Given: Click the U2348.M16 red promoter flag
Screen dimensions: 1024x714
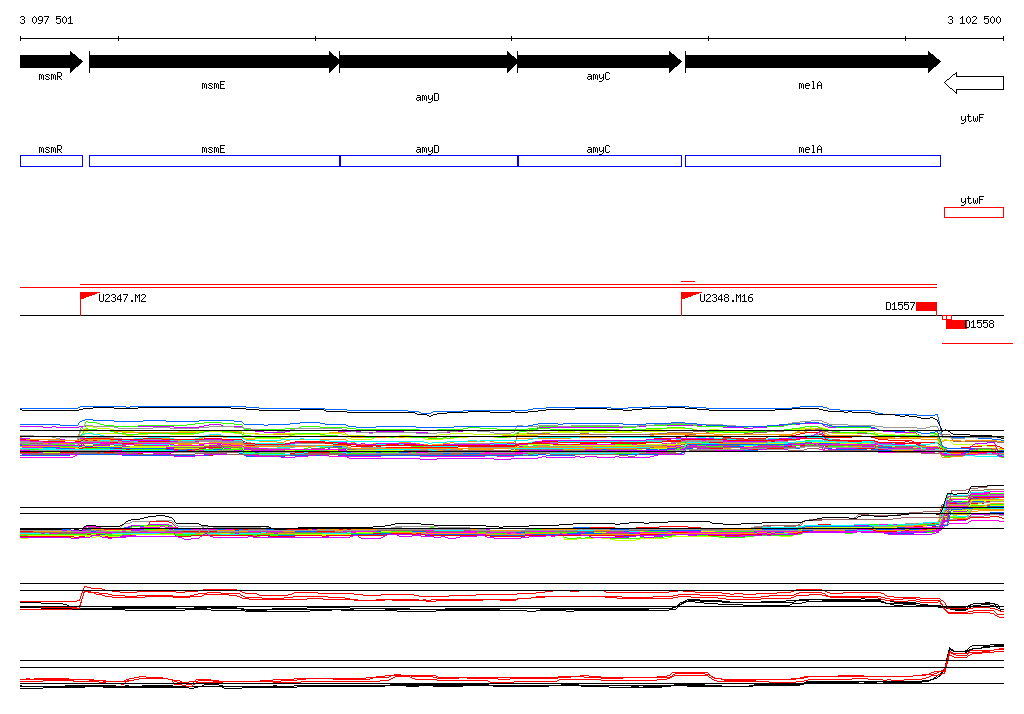Looking at the screenshot, I should point(690,298).
